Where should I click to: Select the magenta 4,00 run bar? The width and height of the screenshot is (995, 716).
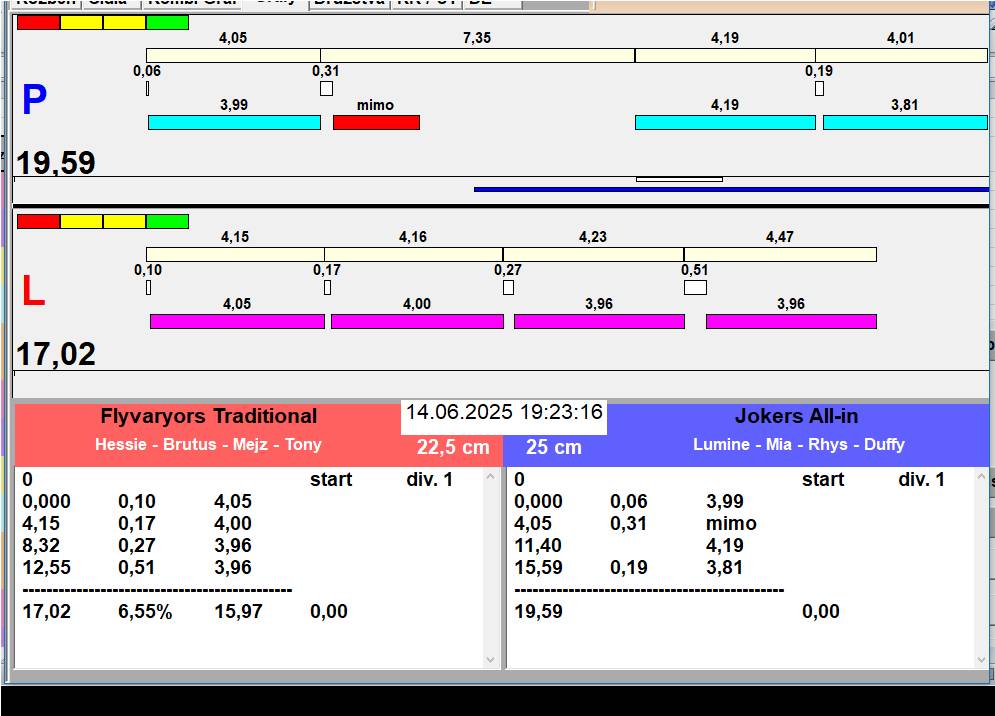[417, 321]
